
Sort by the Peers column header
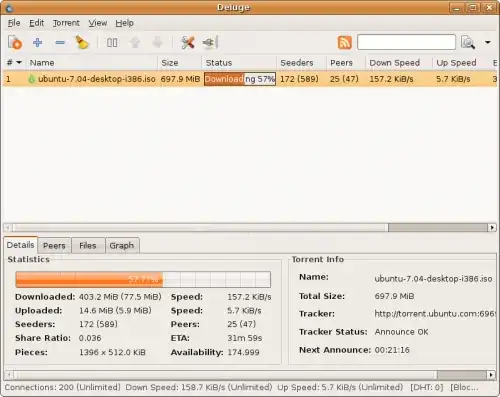tap(346, 63)
